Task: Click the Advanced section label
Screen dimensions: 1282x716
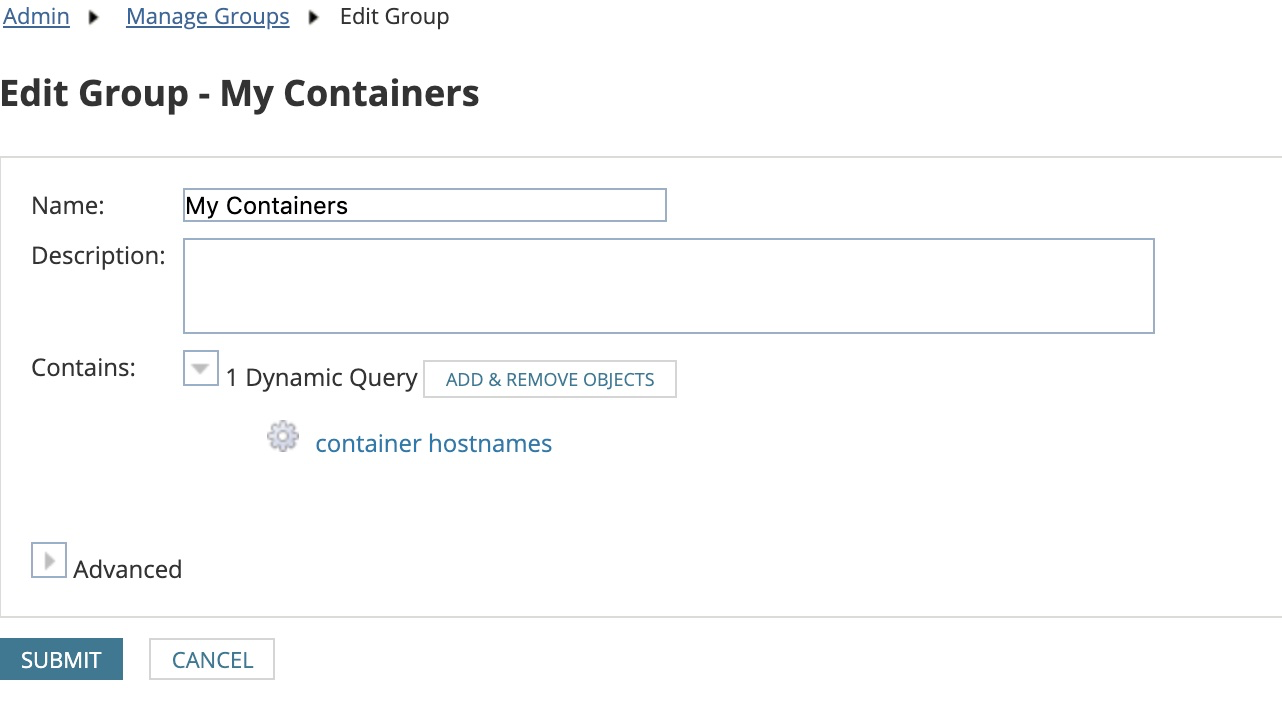Action: click(x=127, y=570)
